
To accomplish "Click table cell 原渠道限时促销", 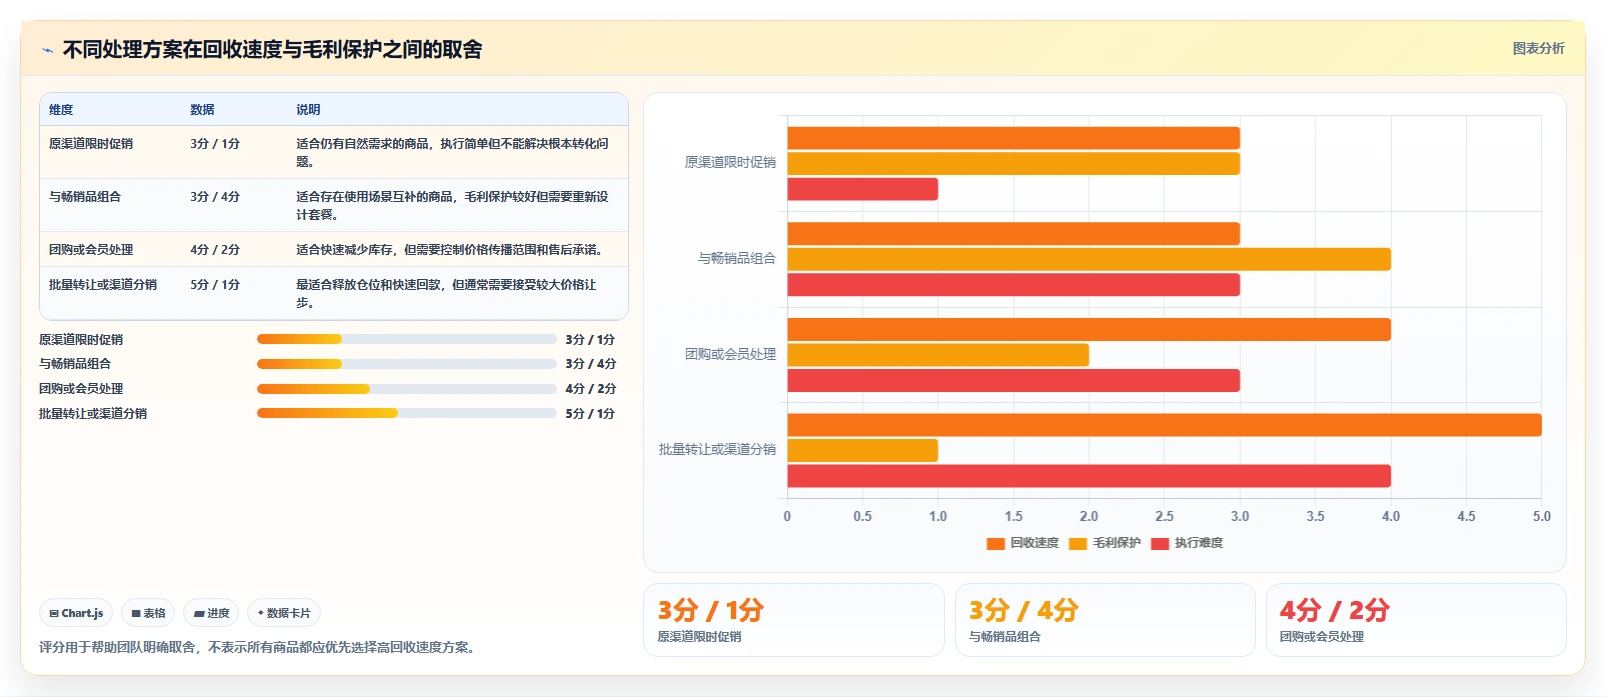I will (x=91, y=144).
